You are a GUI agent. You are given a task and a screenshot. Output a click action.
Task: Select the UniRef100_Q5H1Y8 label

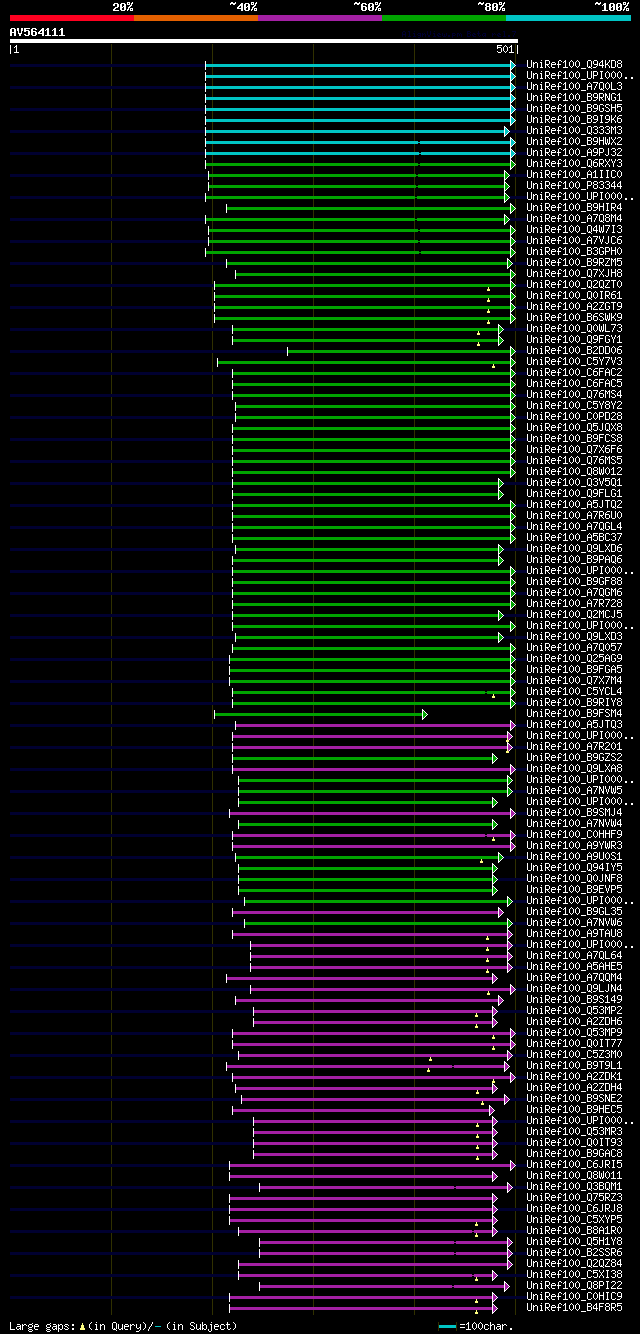[574, 1241]
